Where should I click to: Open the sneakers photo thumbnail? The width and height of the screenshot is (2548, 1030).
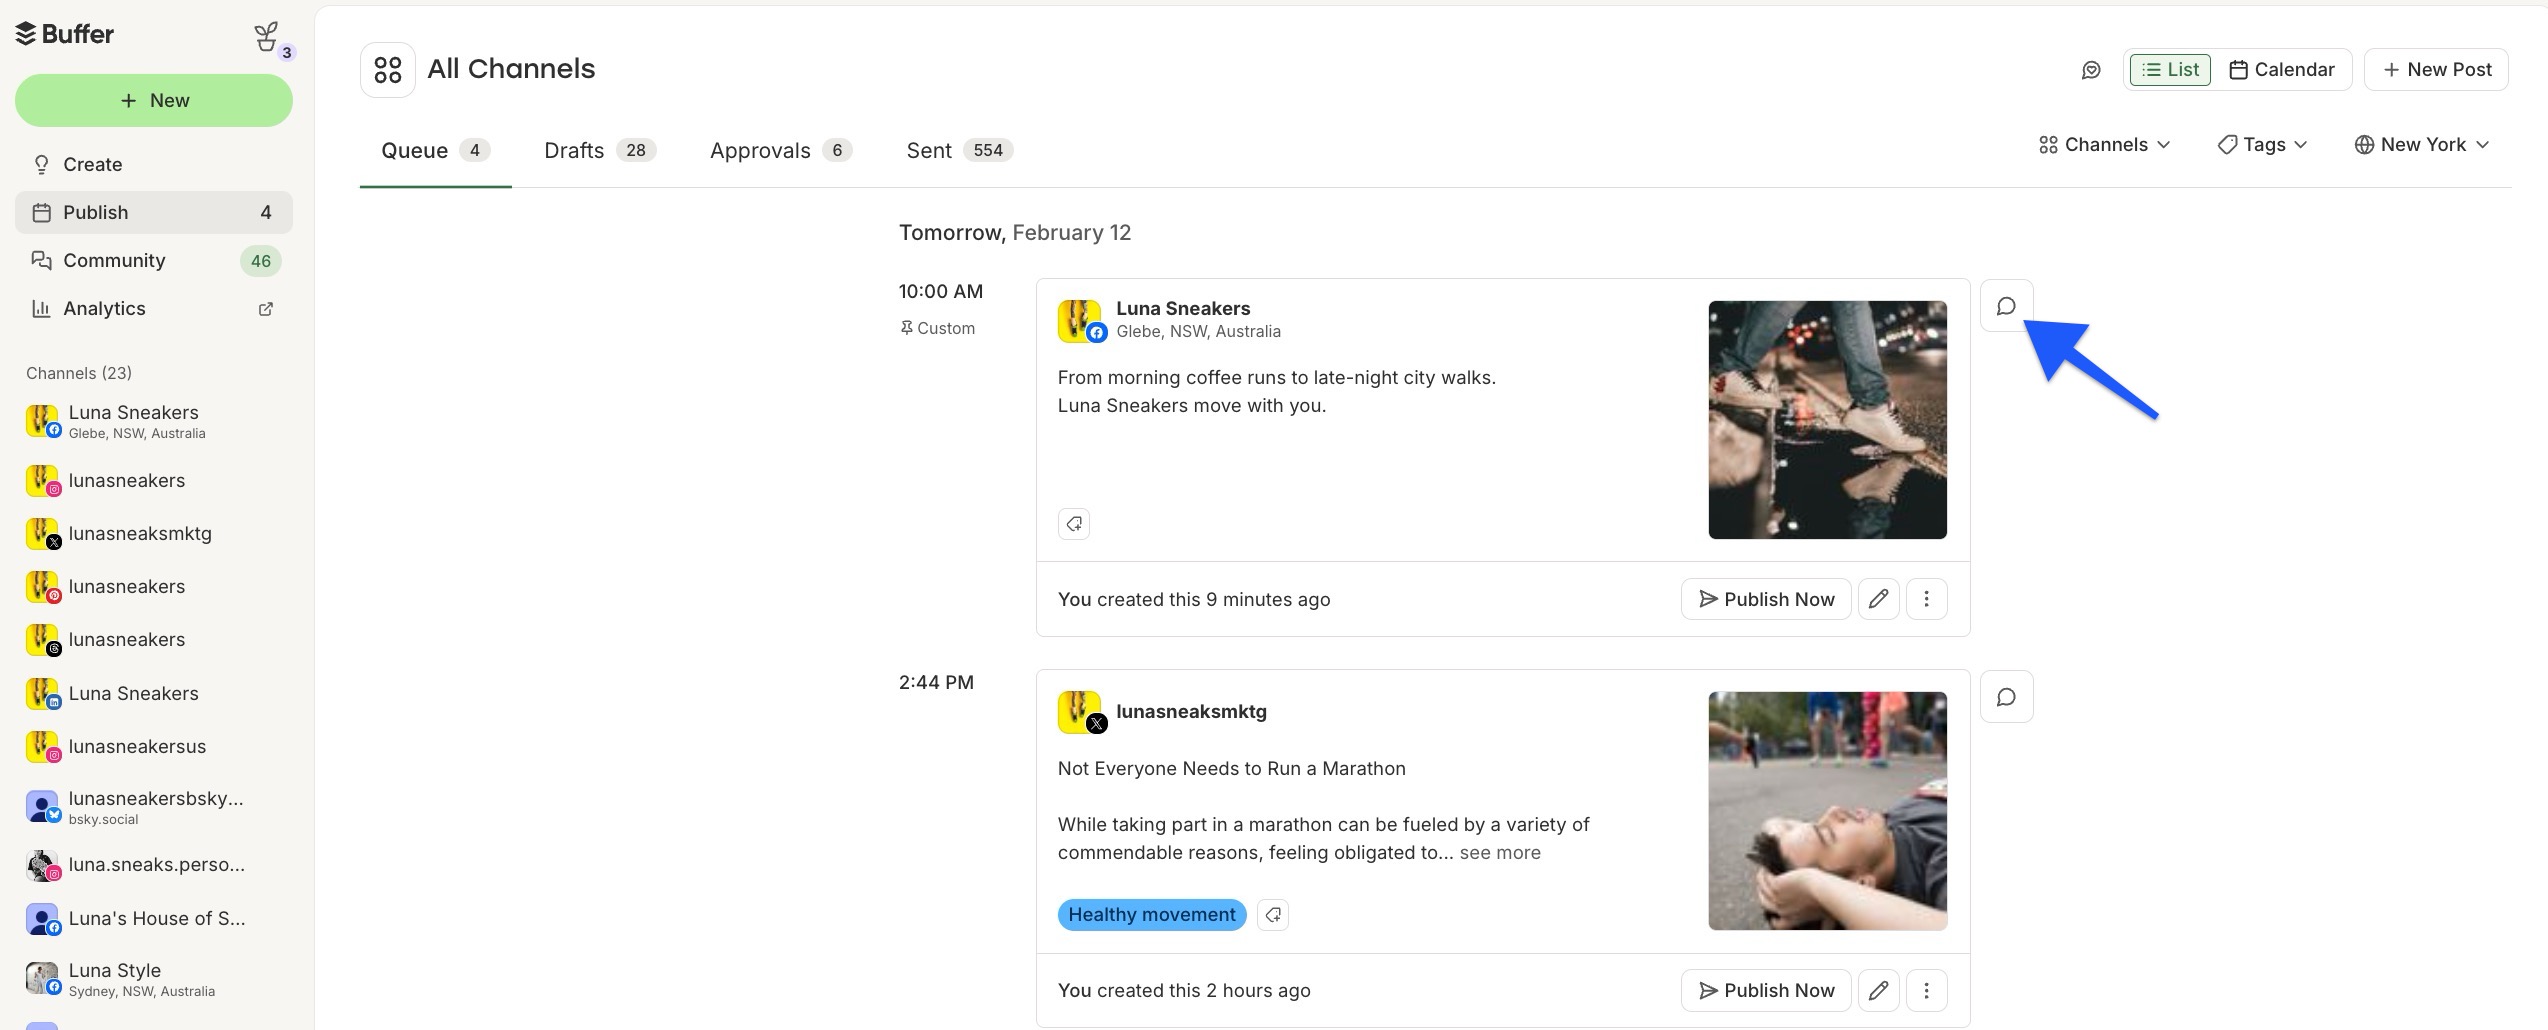coord(1827,420)
